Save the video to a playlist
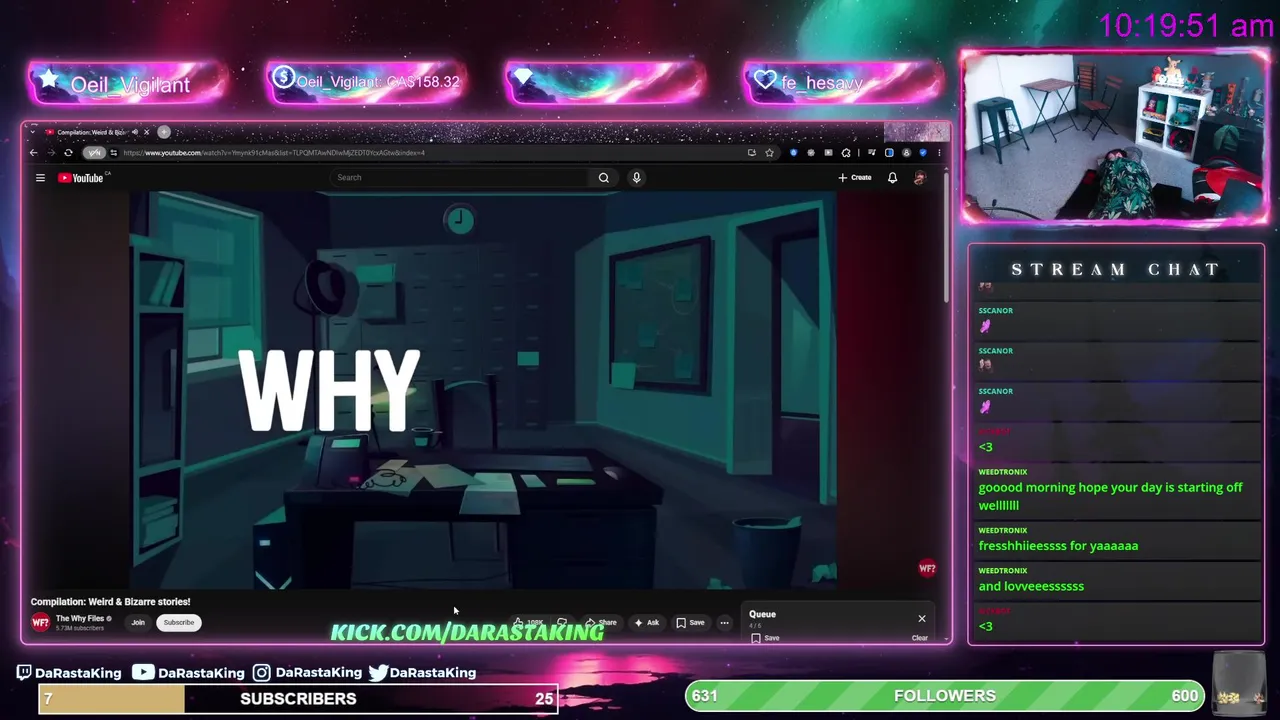 coord(690,622)
